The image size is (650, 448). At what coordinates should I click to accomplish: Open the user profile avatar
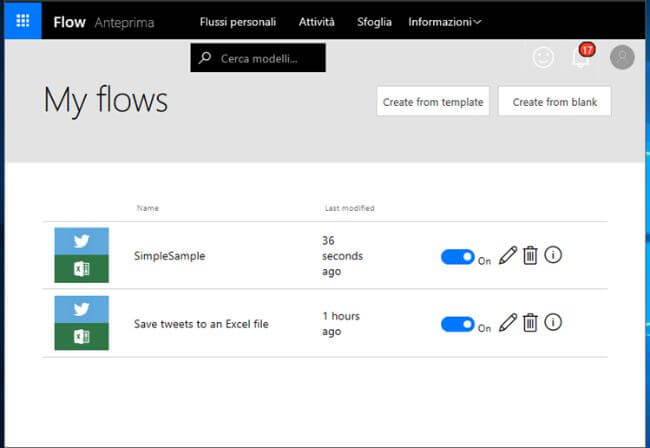tap(622, 58)
